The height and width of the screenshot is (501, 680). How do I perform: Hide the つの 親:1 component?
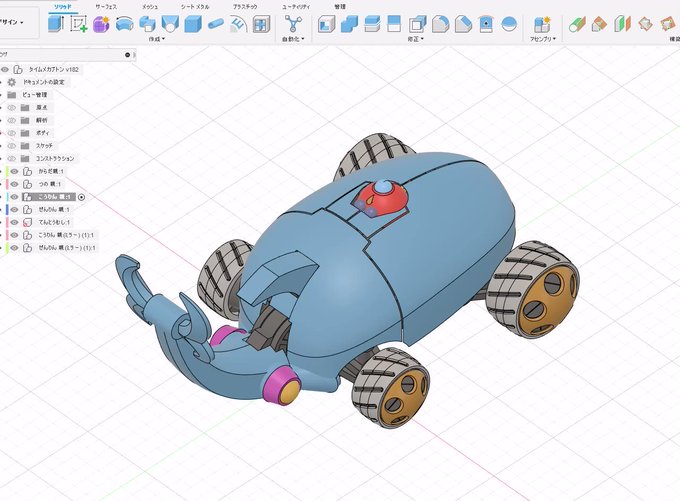click(x=14, y=184)
